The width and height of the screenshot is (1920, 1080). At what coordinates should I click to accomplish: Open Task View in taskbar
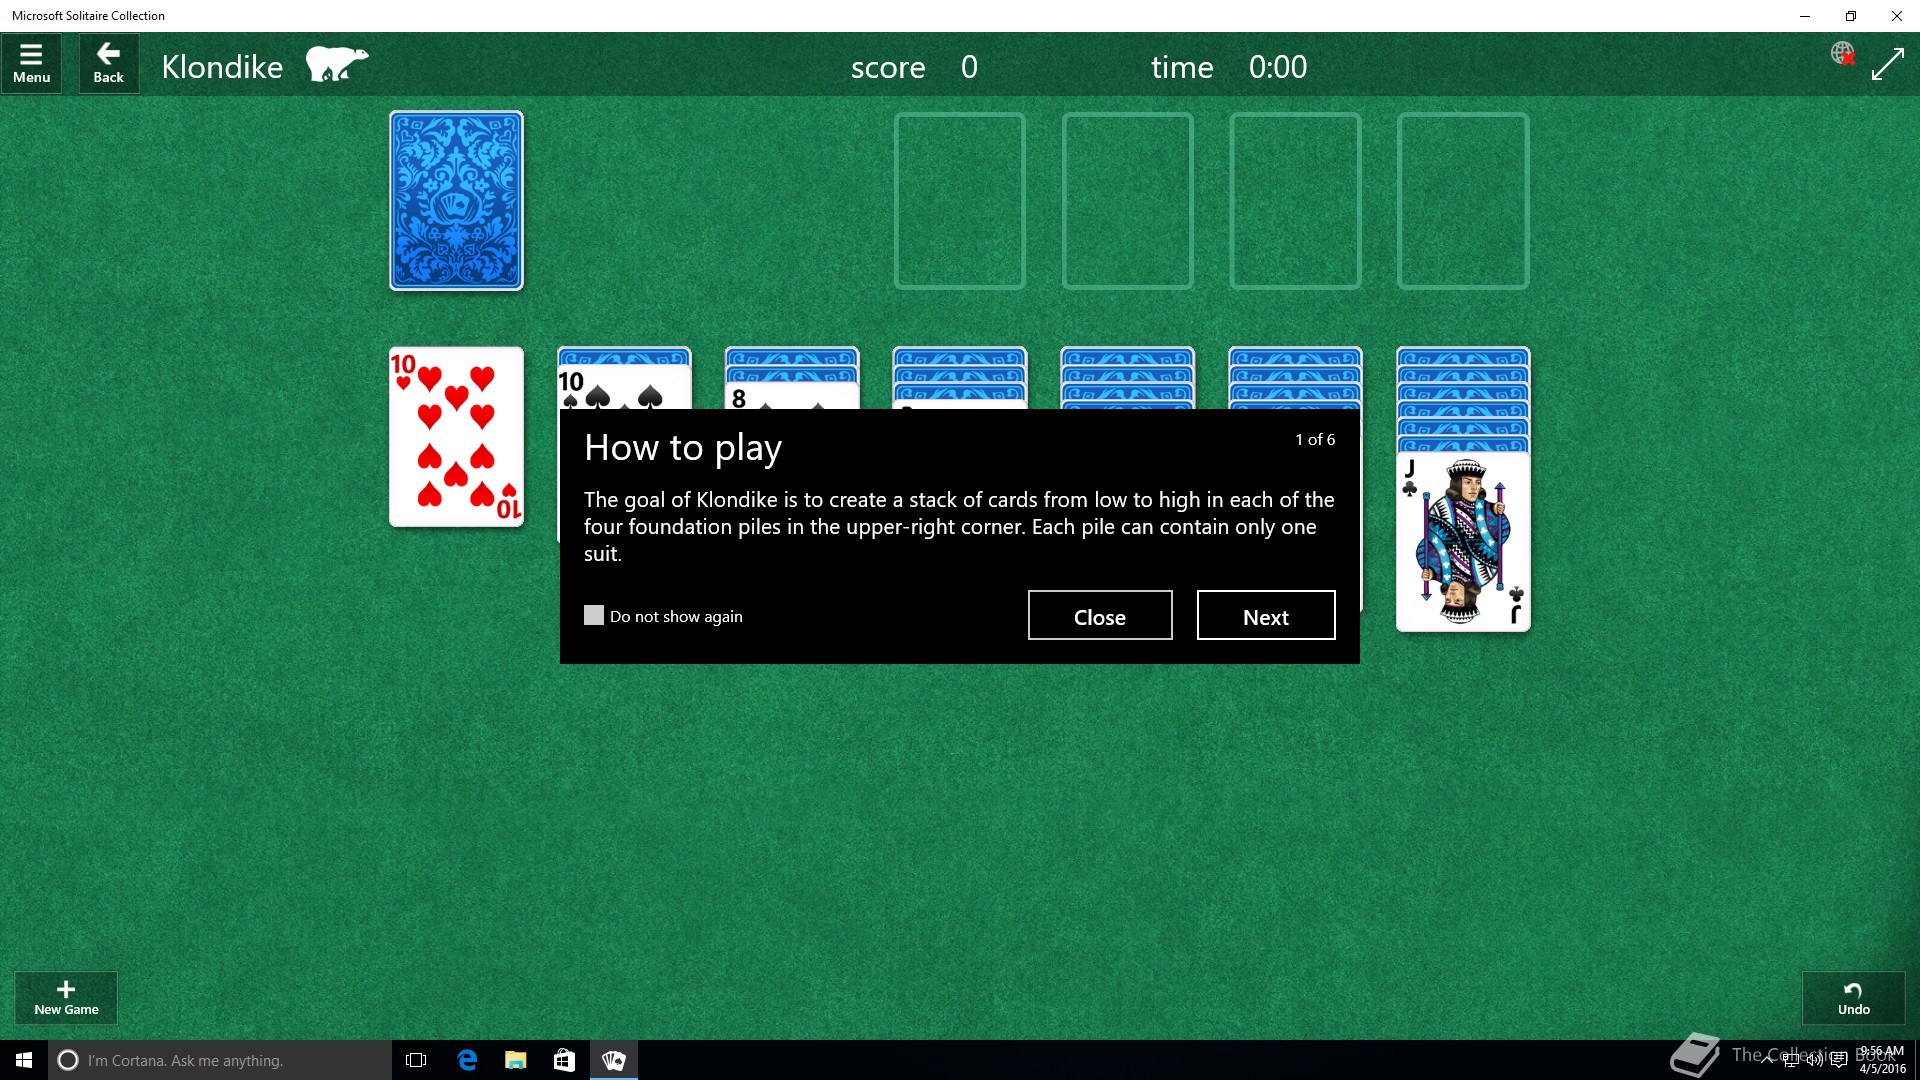[416, 1060]
